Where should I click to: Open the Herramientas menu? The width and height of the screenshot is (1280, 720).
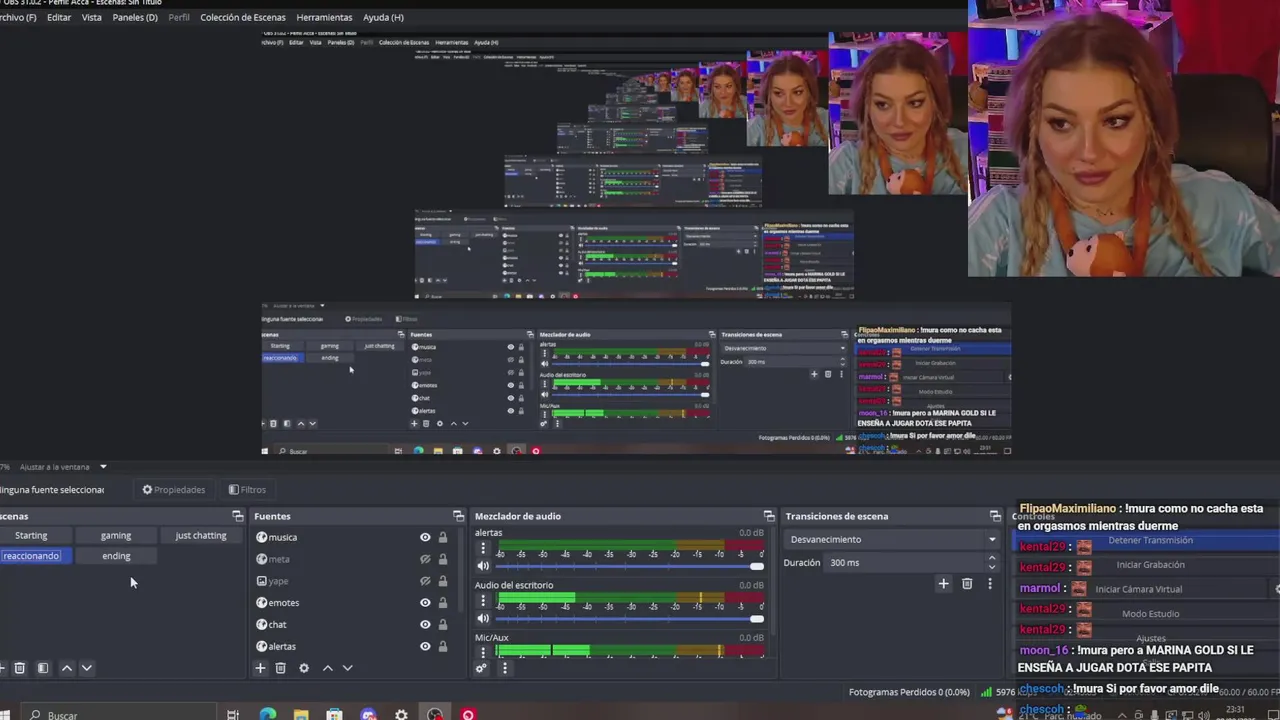(324, 17)
